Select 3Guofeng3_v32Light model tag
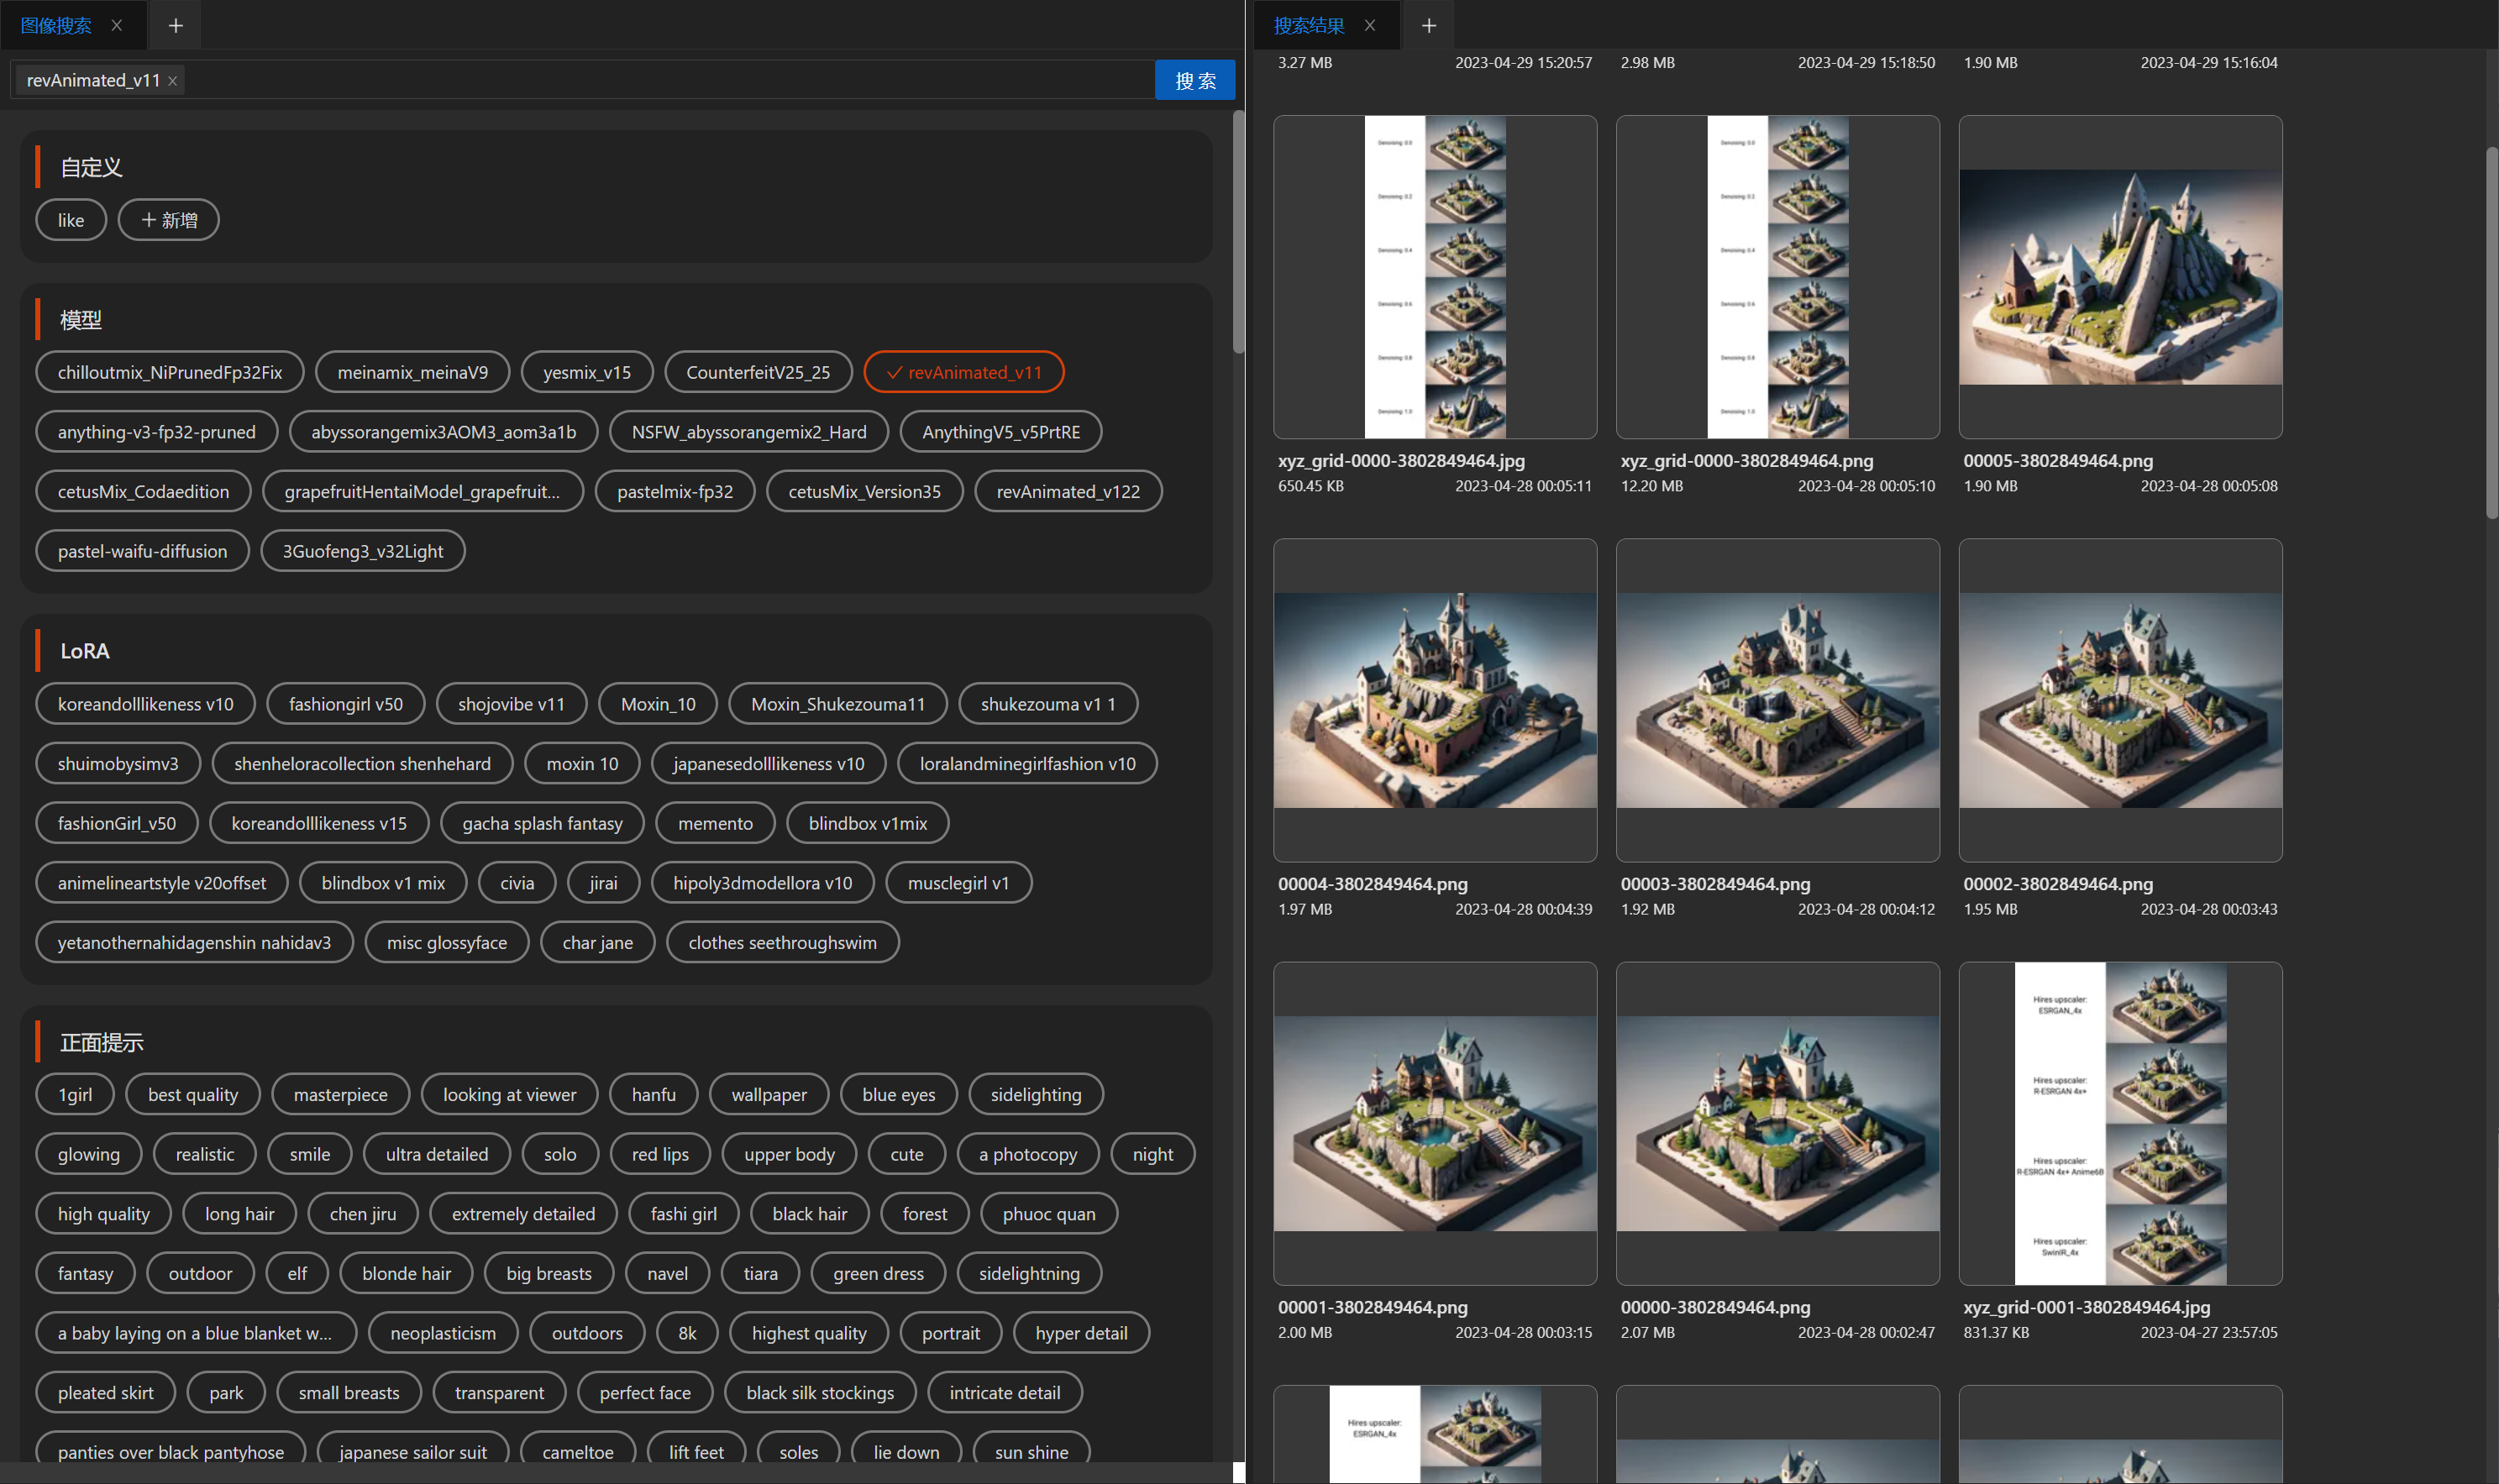This screenshot has width=2499, height=1484. (x=363, y=551)
